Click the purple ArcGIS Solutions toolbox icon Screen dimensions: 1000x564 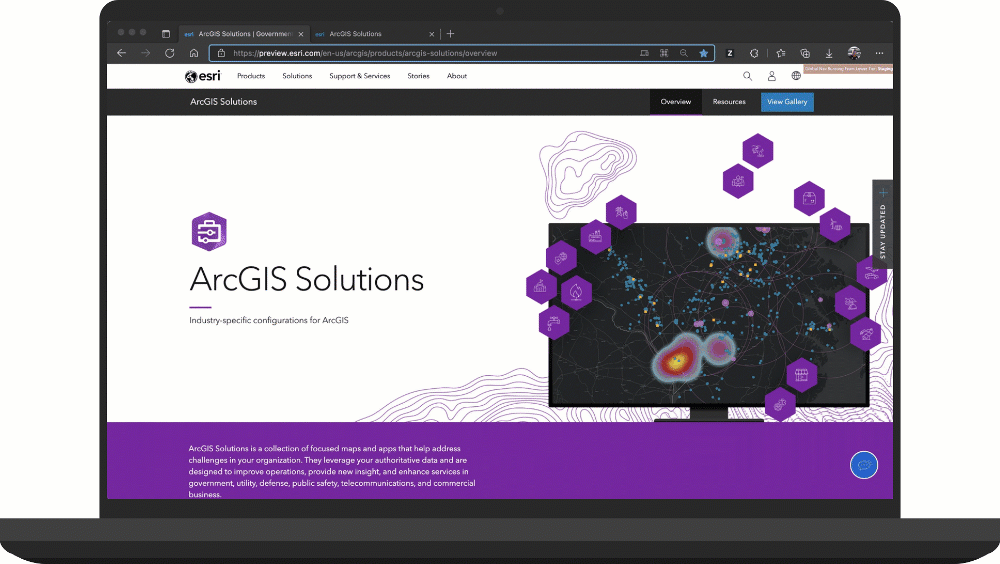[x=209, y=231]
